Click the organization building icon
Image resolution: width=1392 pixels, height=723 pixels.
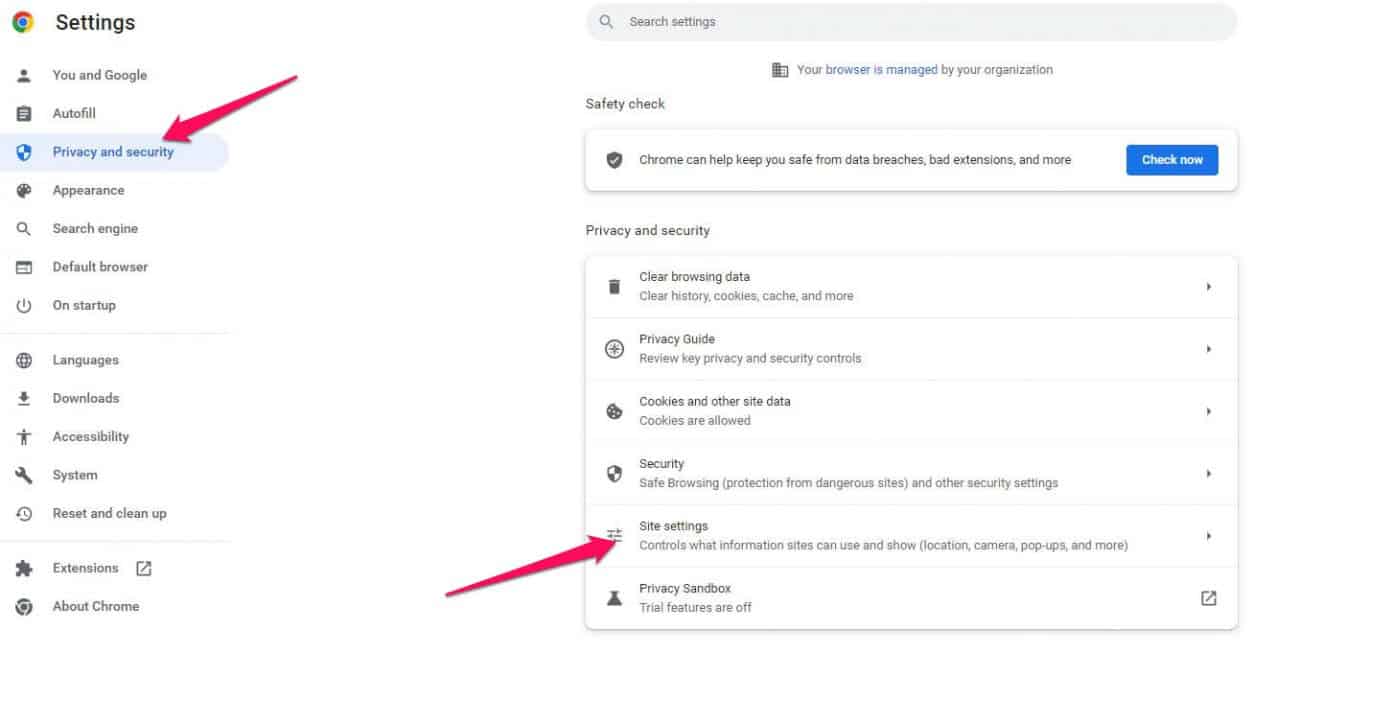(x=780, y=69)
